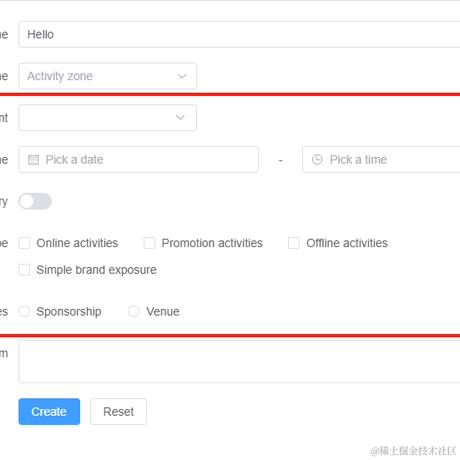This screenshot has height=460, width=460.
Task: Click the Pick a date field
Action: coord(139,160)
